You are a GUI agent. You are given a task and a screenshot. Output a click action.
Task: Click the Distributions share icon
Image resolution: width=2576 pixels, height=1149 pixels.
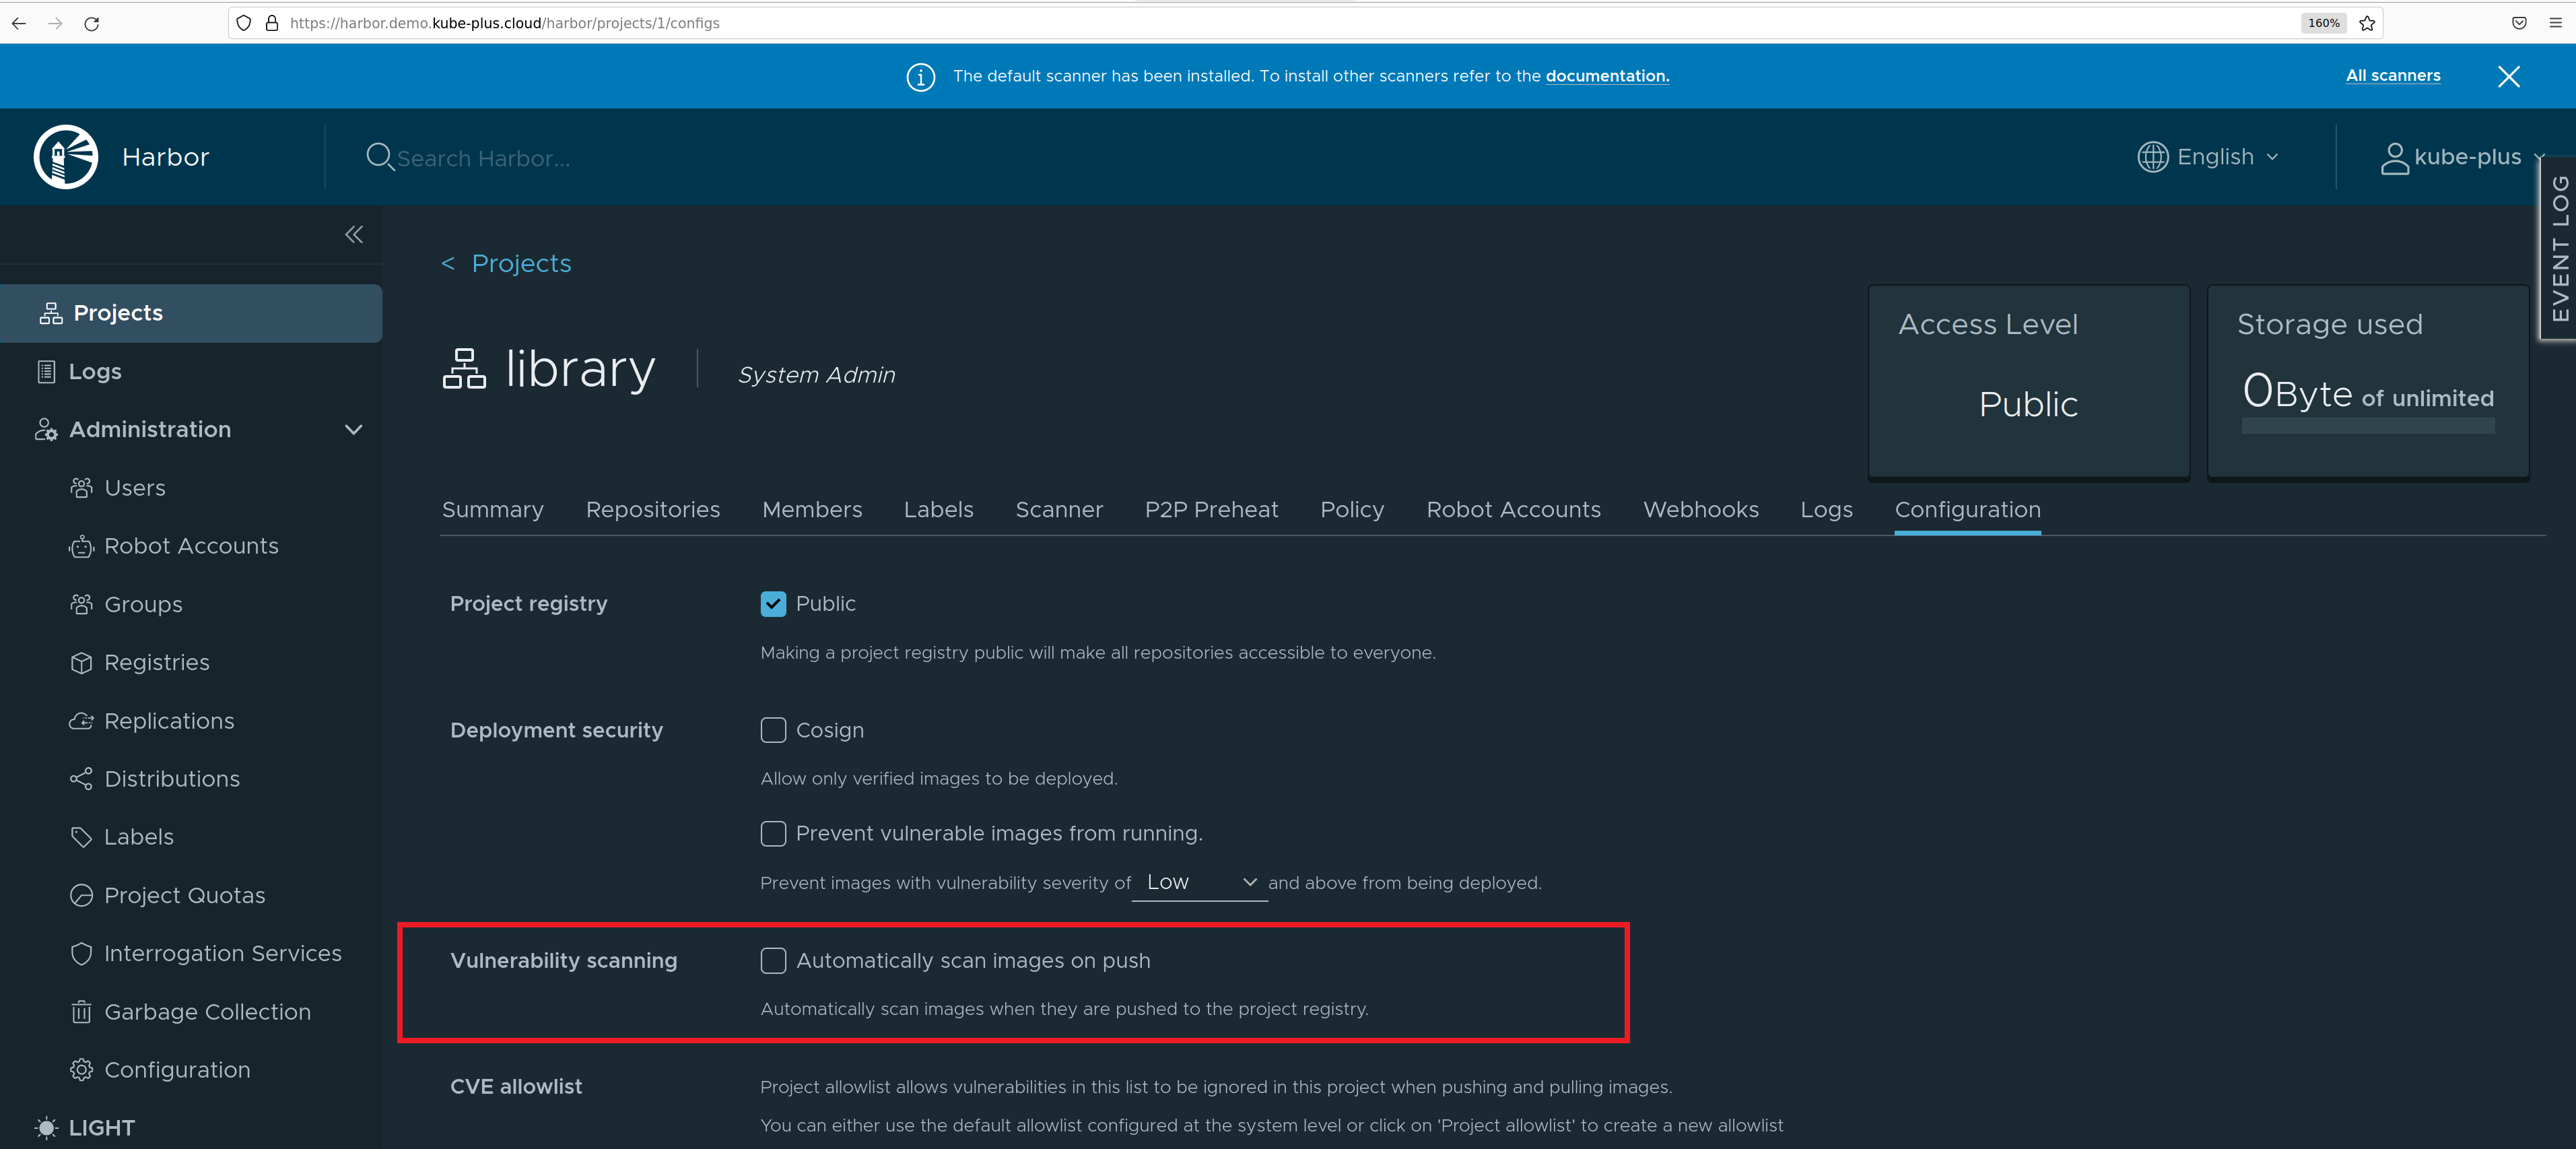(81, 779)
